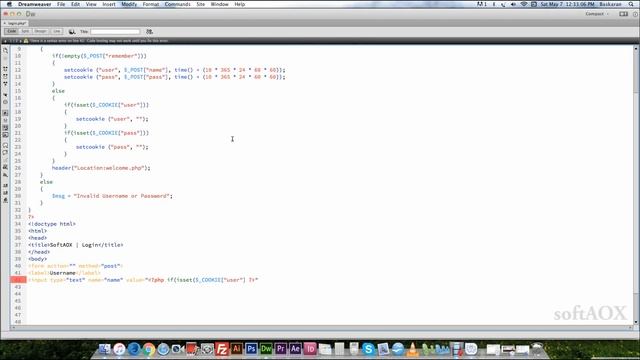This screenshot has height=360, width=640.
Task: Open the Baskaran user menu
Action: click(x=610, y=4)
